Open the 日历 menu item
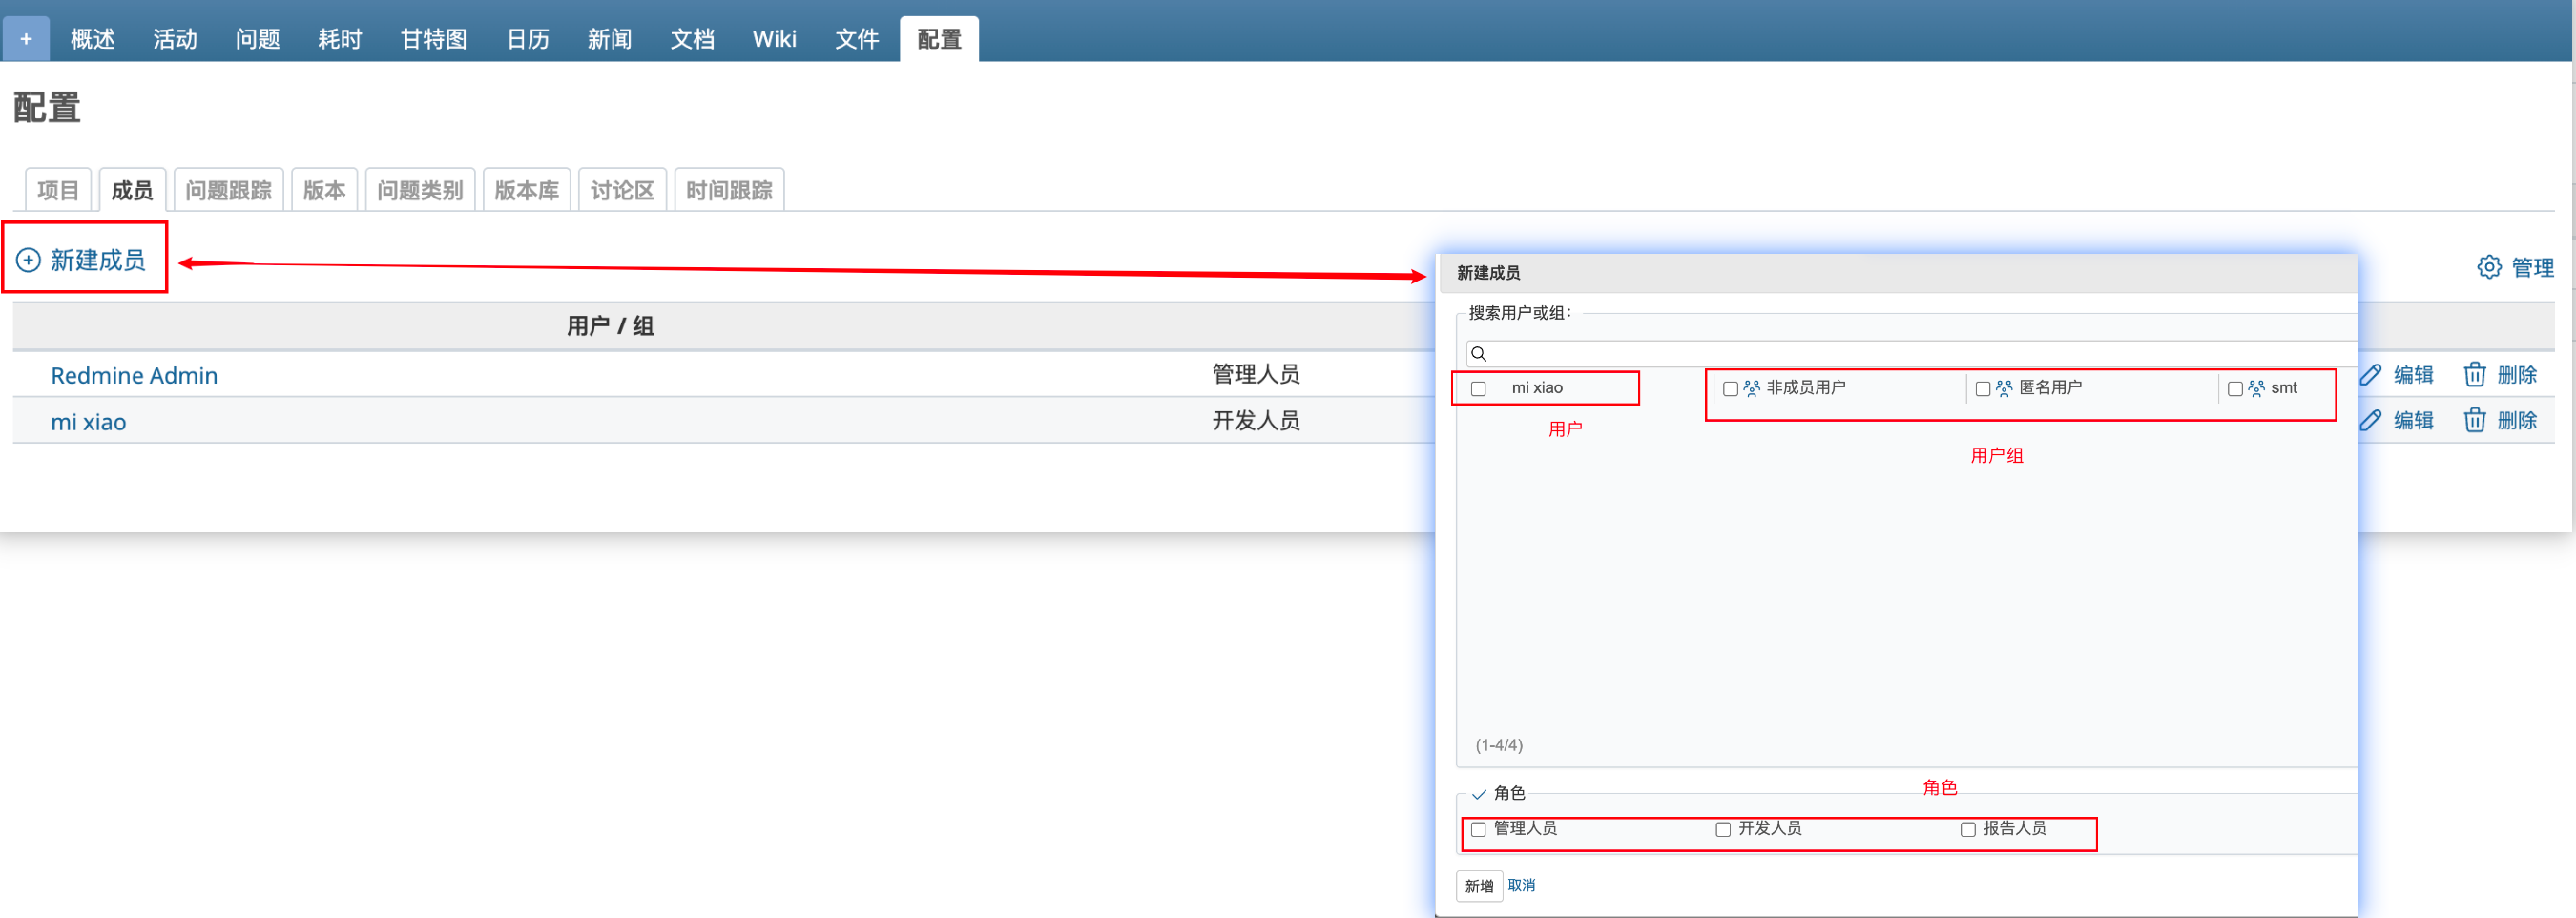 tap(528, 39)
